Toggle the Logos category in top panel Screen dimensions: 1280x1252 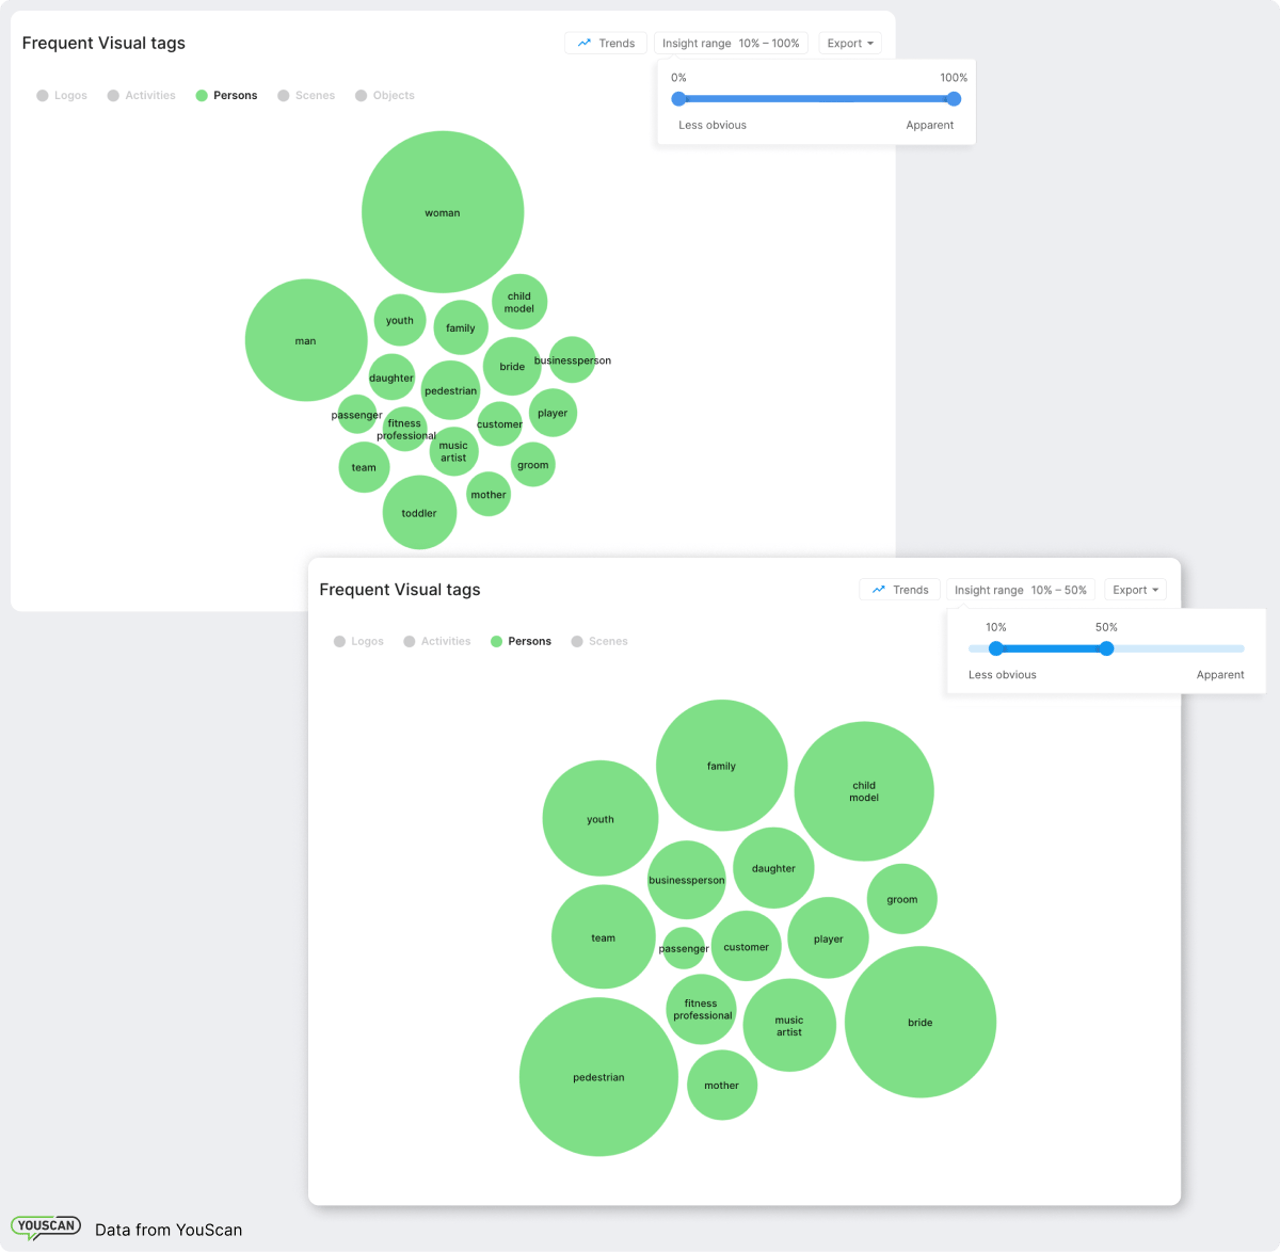[62, 96]
